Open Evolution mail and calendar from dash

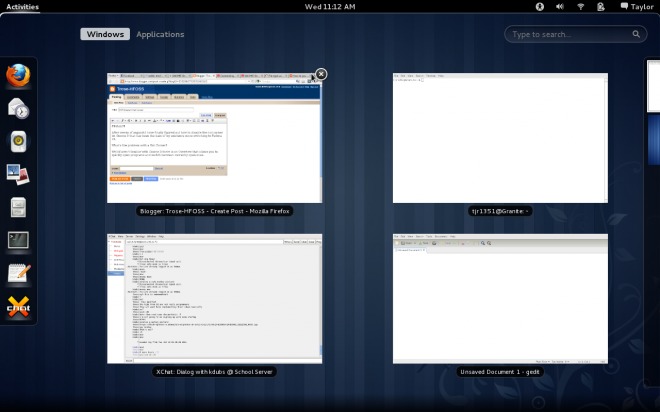pos(19,108)
